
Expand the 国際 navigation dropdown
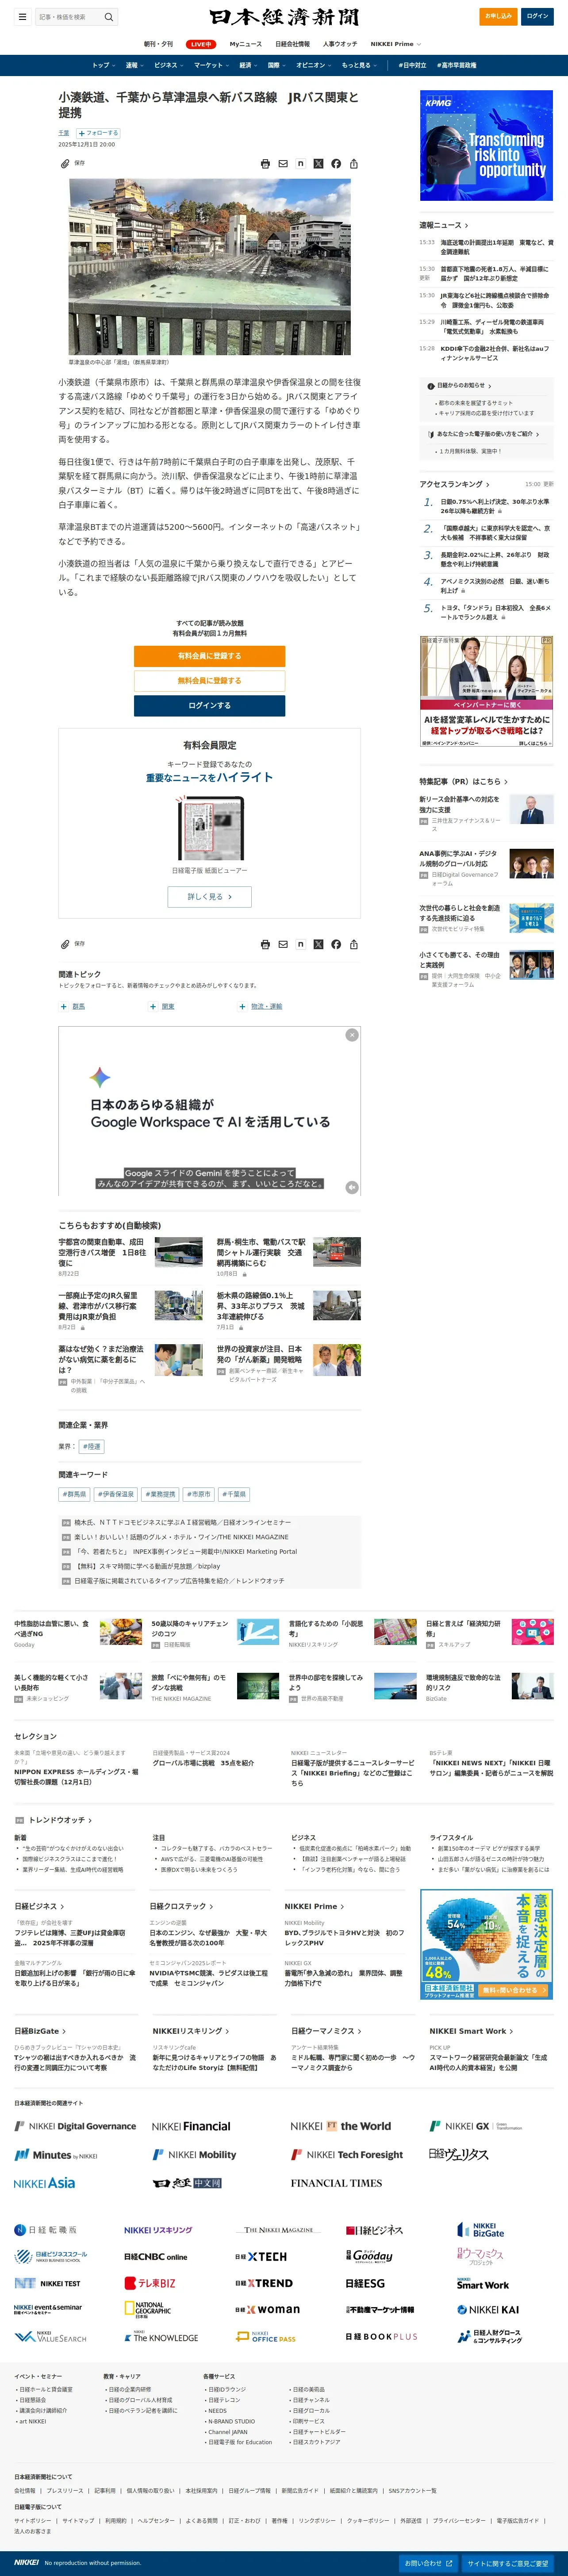[277, 65]
